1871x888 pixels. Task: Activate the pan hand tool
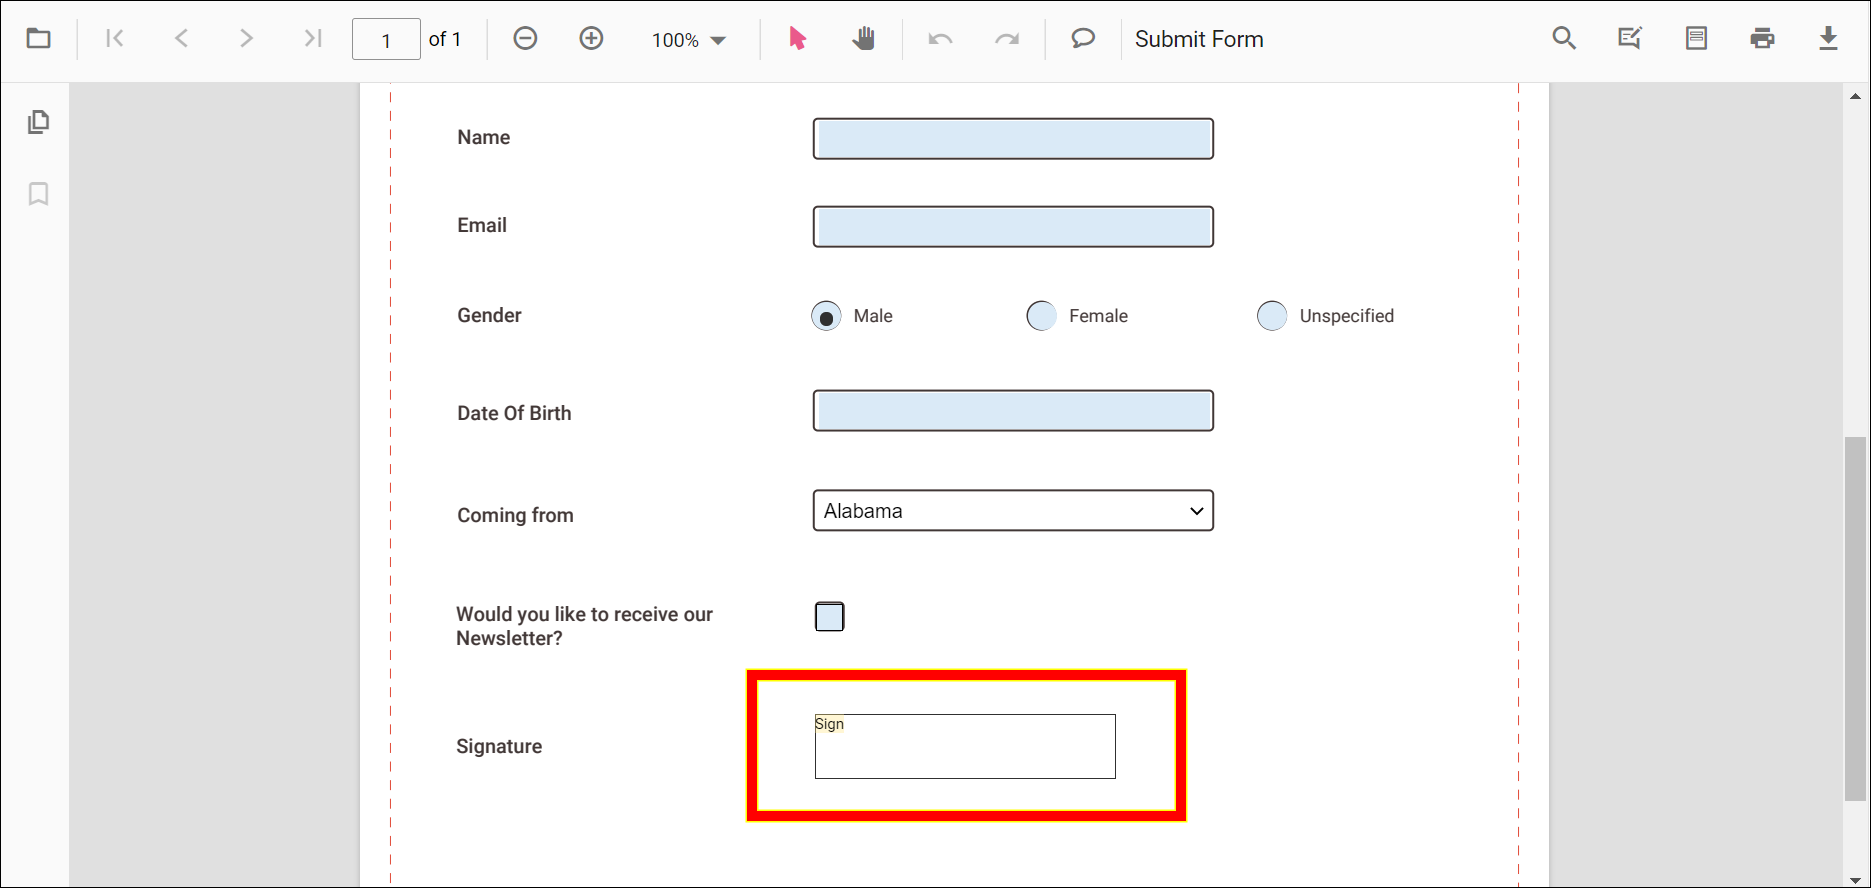coord(863,39)
